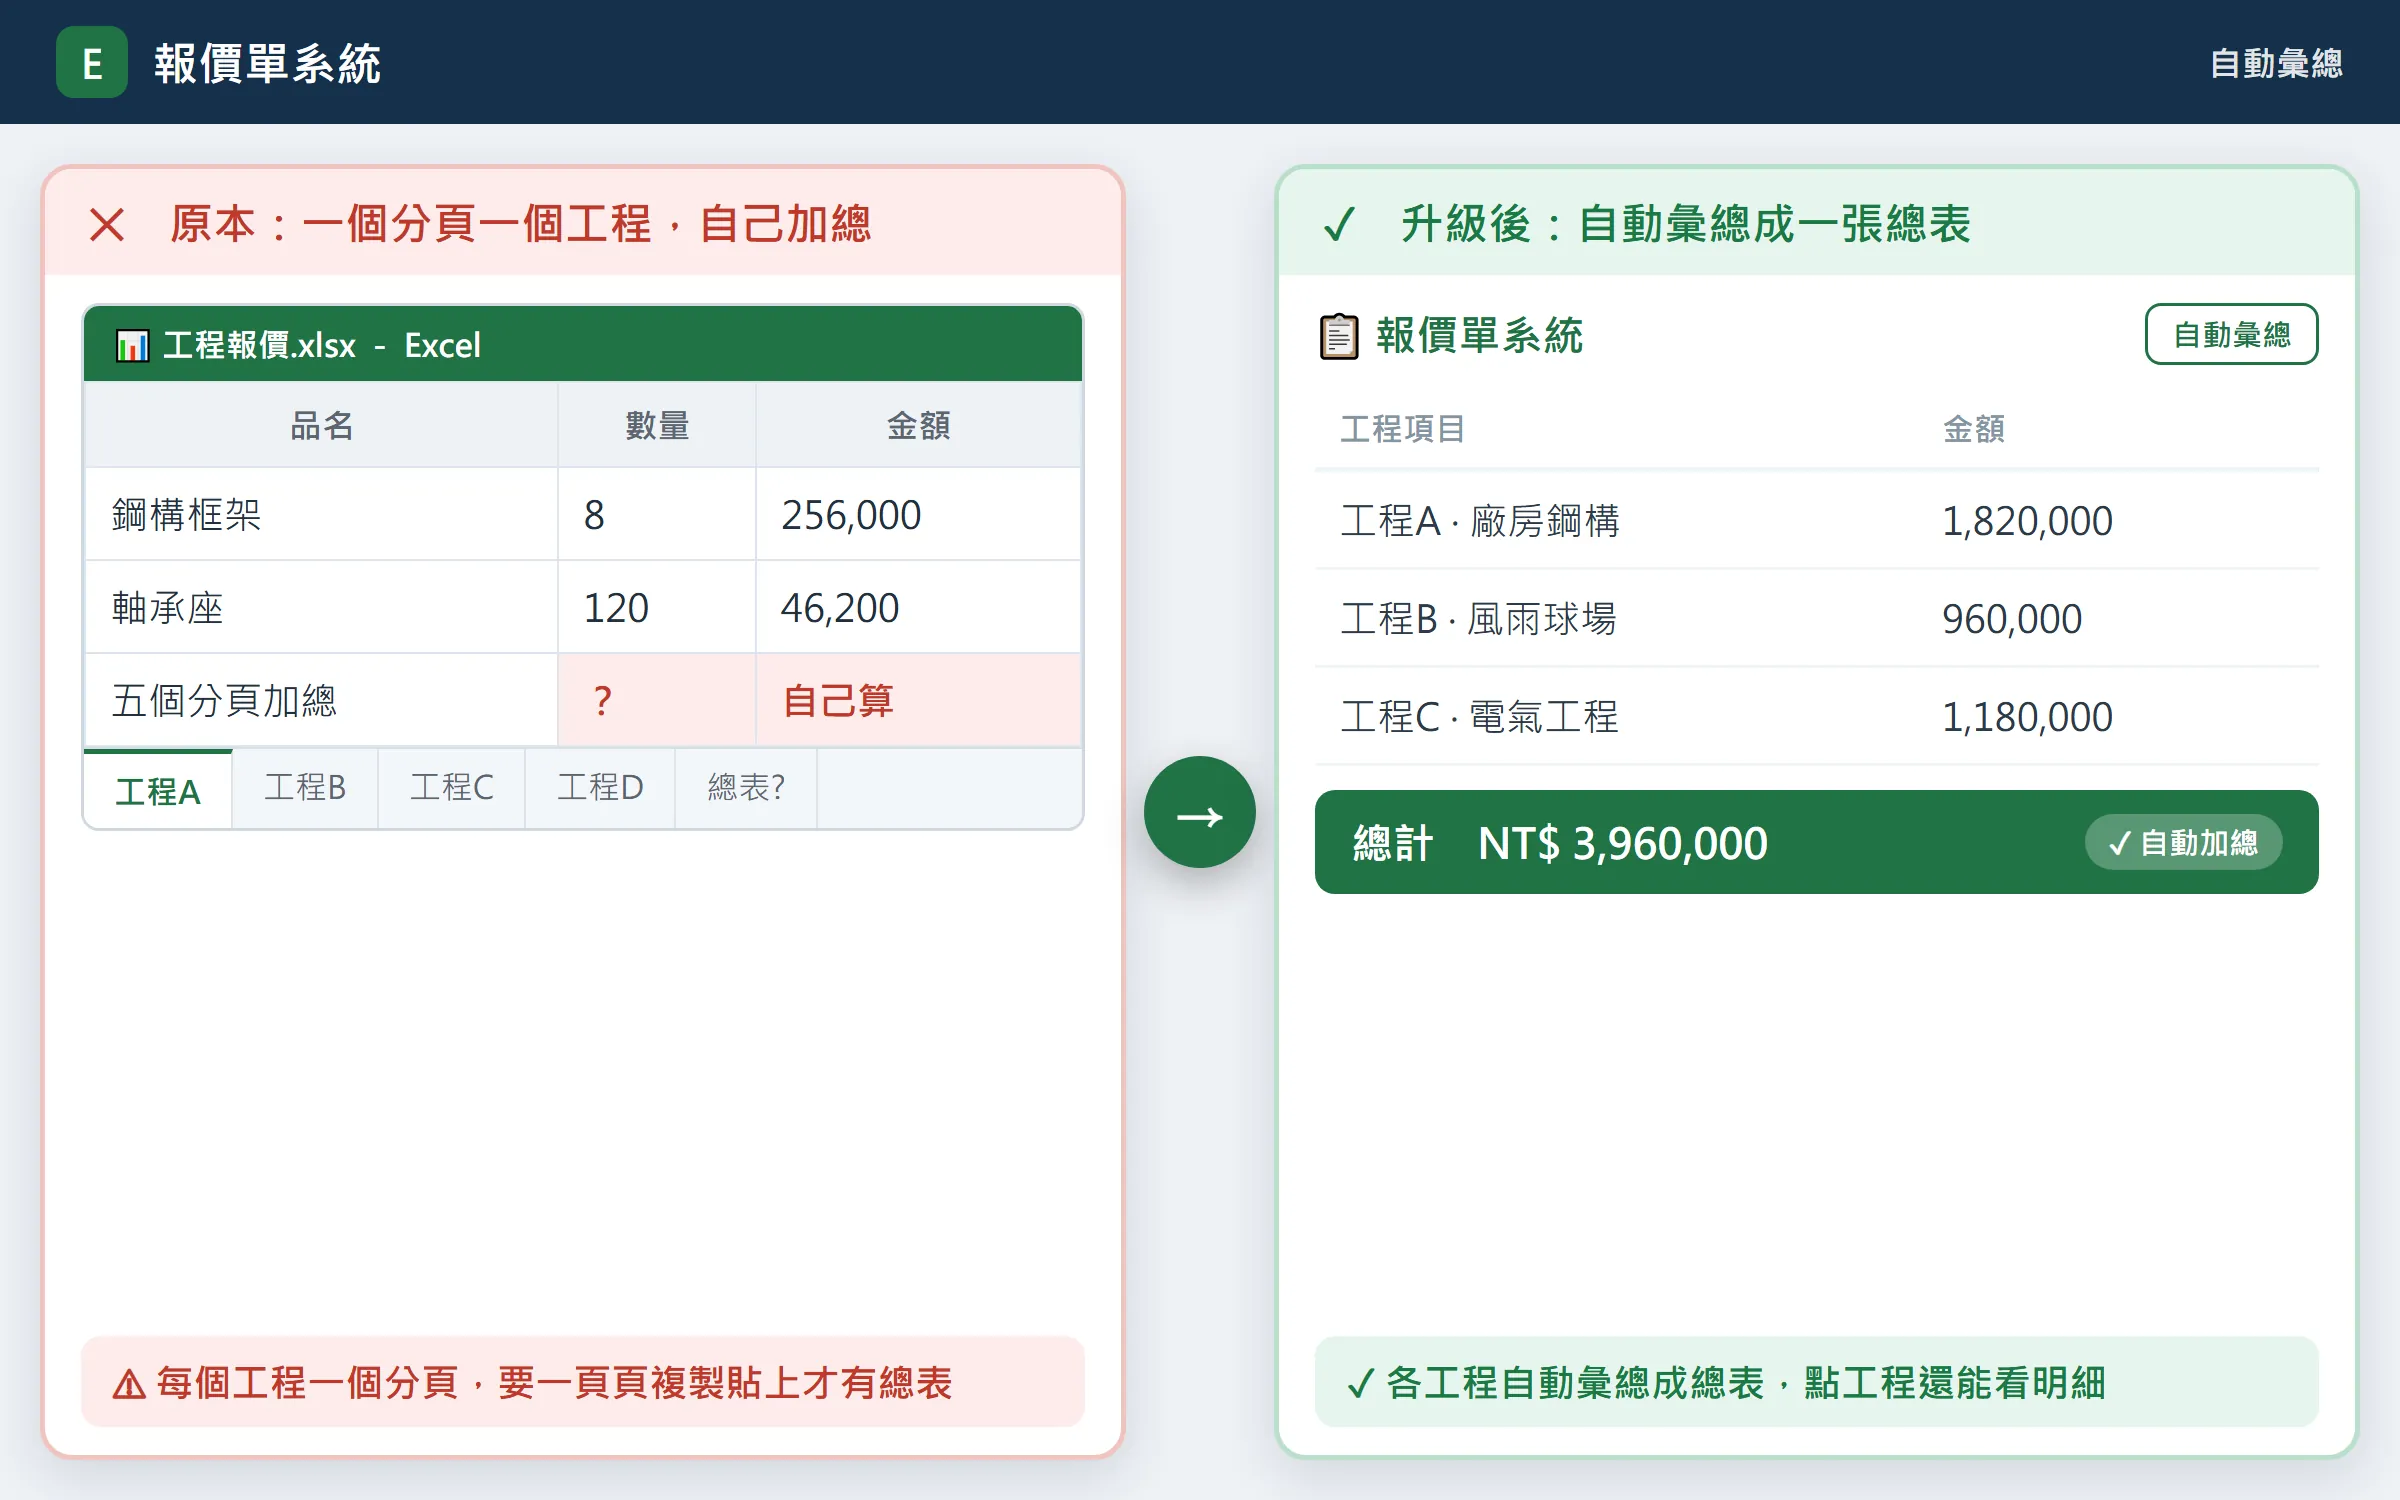
Task: Select the 工程A sheet tab
Action: [158, 790]
